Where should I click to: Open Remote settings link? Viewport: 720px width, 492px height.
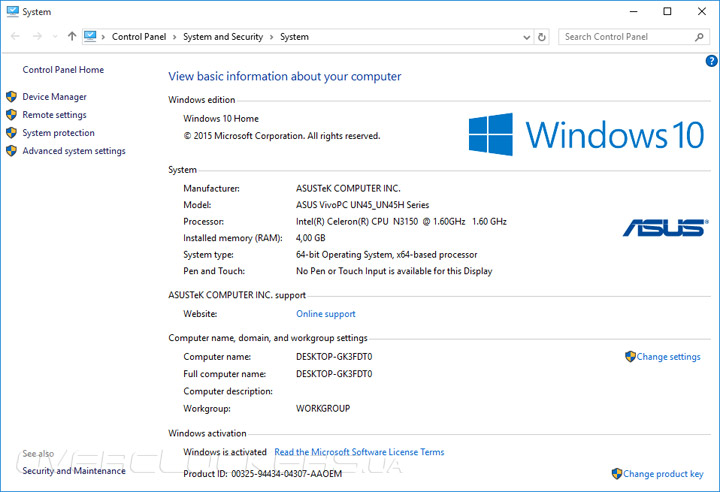tap(54, 115)
